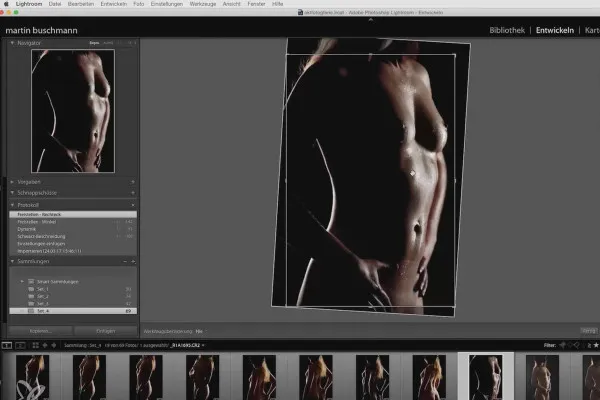Collapse the Sammlungen panel
The width and height of the screenshot is (600, 400).
point(12,261)
